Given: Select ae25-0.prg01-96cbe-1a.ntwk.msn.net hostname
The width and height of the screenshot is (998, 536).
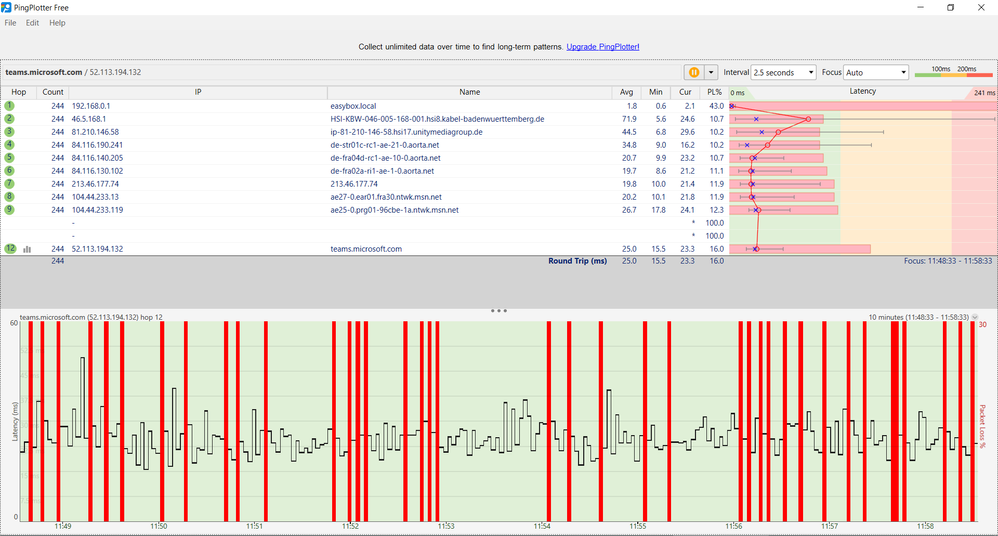Looking at the screenshot, I should coord(394,210).
